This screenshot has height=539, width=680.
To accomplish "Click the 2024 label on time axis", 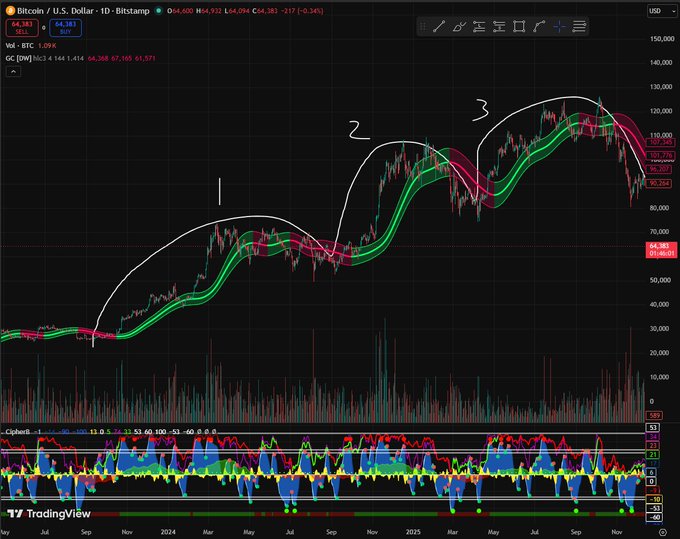I will pos(168,532).
